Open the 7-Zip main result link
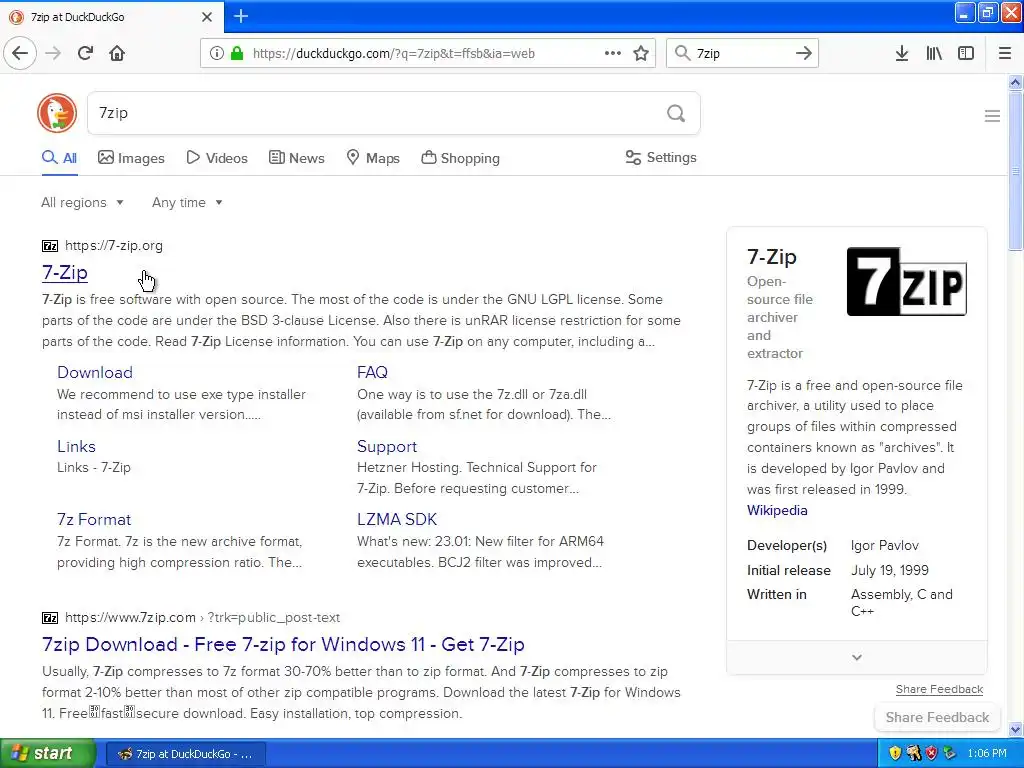 [x=65, y=272]
